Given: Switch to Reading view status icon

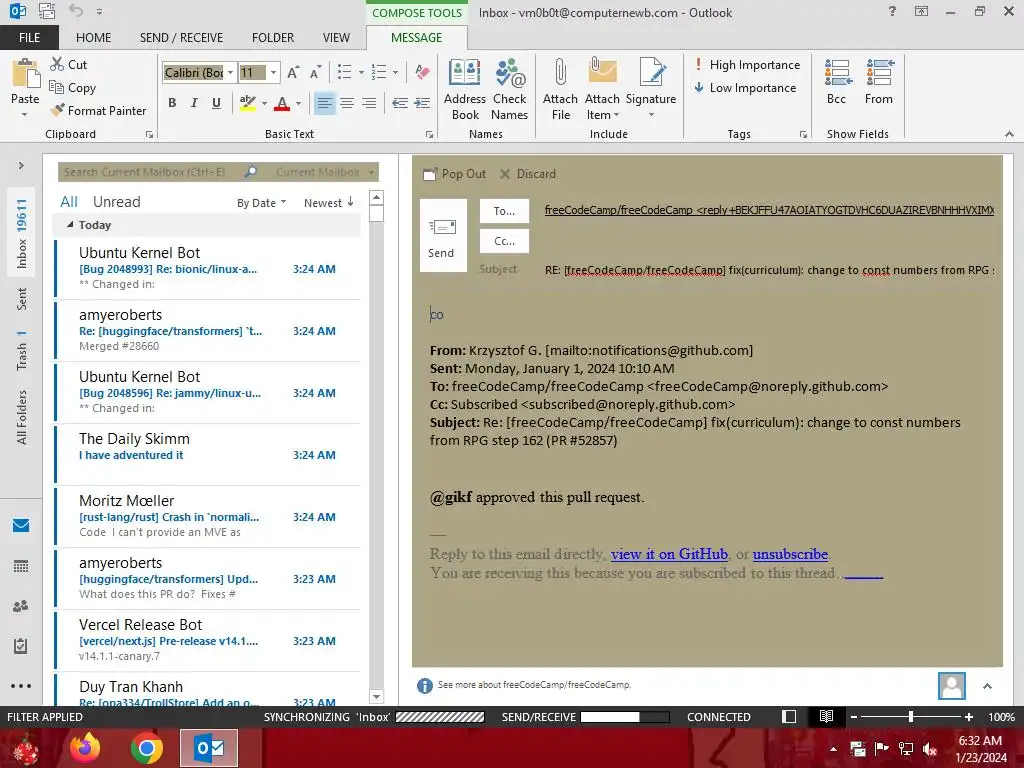Looking at the screenshot, I should click(826, 716).
